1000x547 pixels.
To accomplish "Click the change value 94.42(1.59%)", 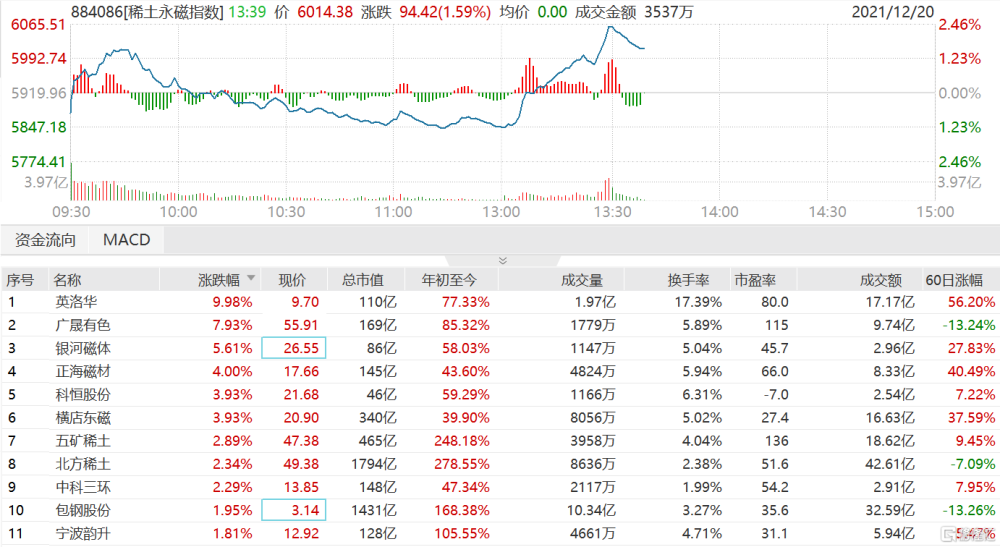I will pyautogui.click(x=445, y=12).
